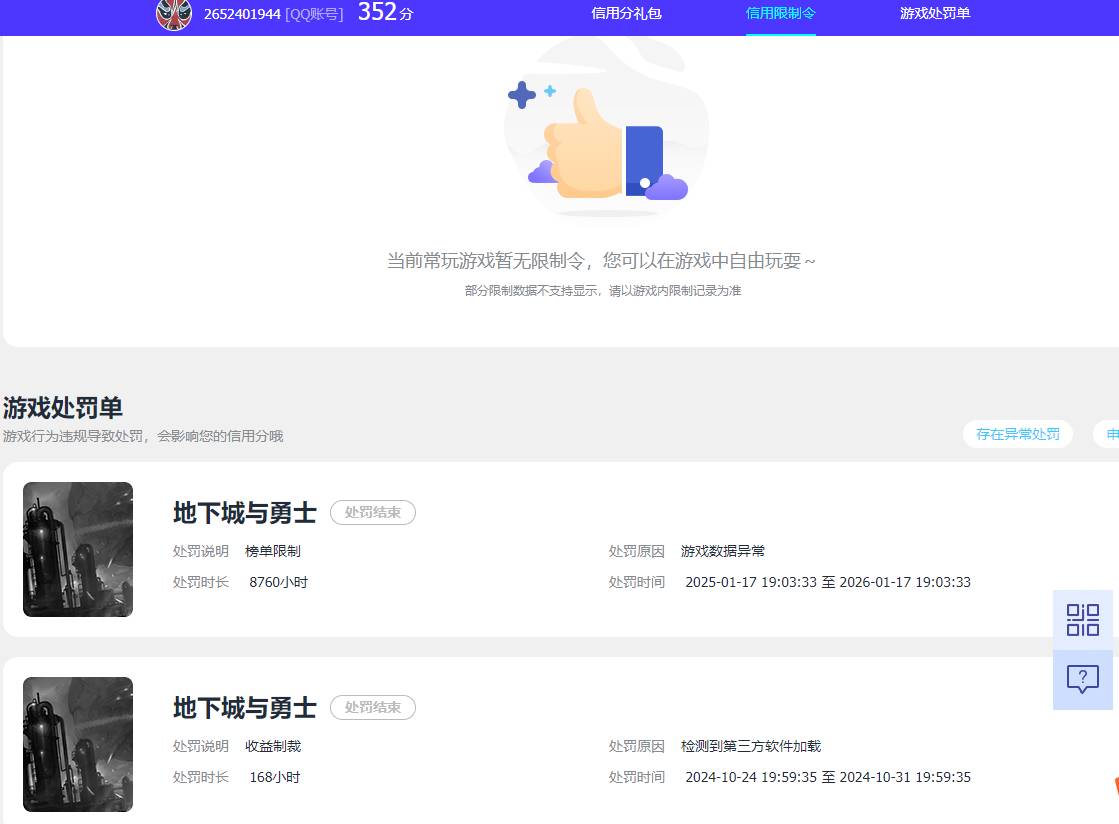Click the first 处罚结束 status badge
This screenshot has width=1119, height=824.
pyautogui.click(x=372, y=512)
